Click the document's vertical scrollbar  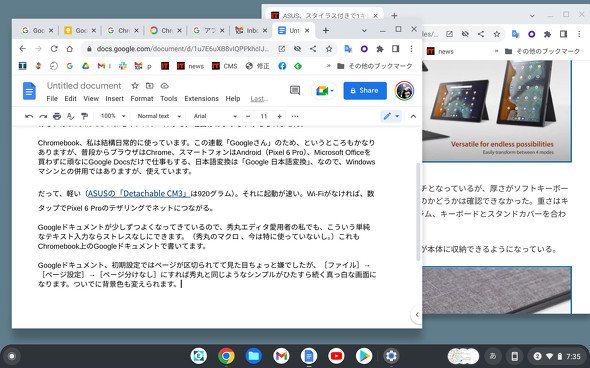click(418, 212)
